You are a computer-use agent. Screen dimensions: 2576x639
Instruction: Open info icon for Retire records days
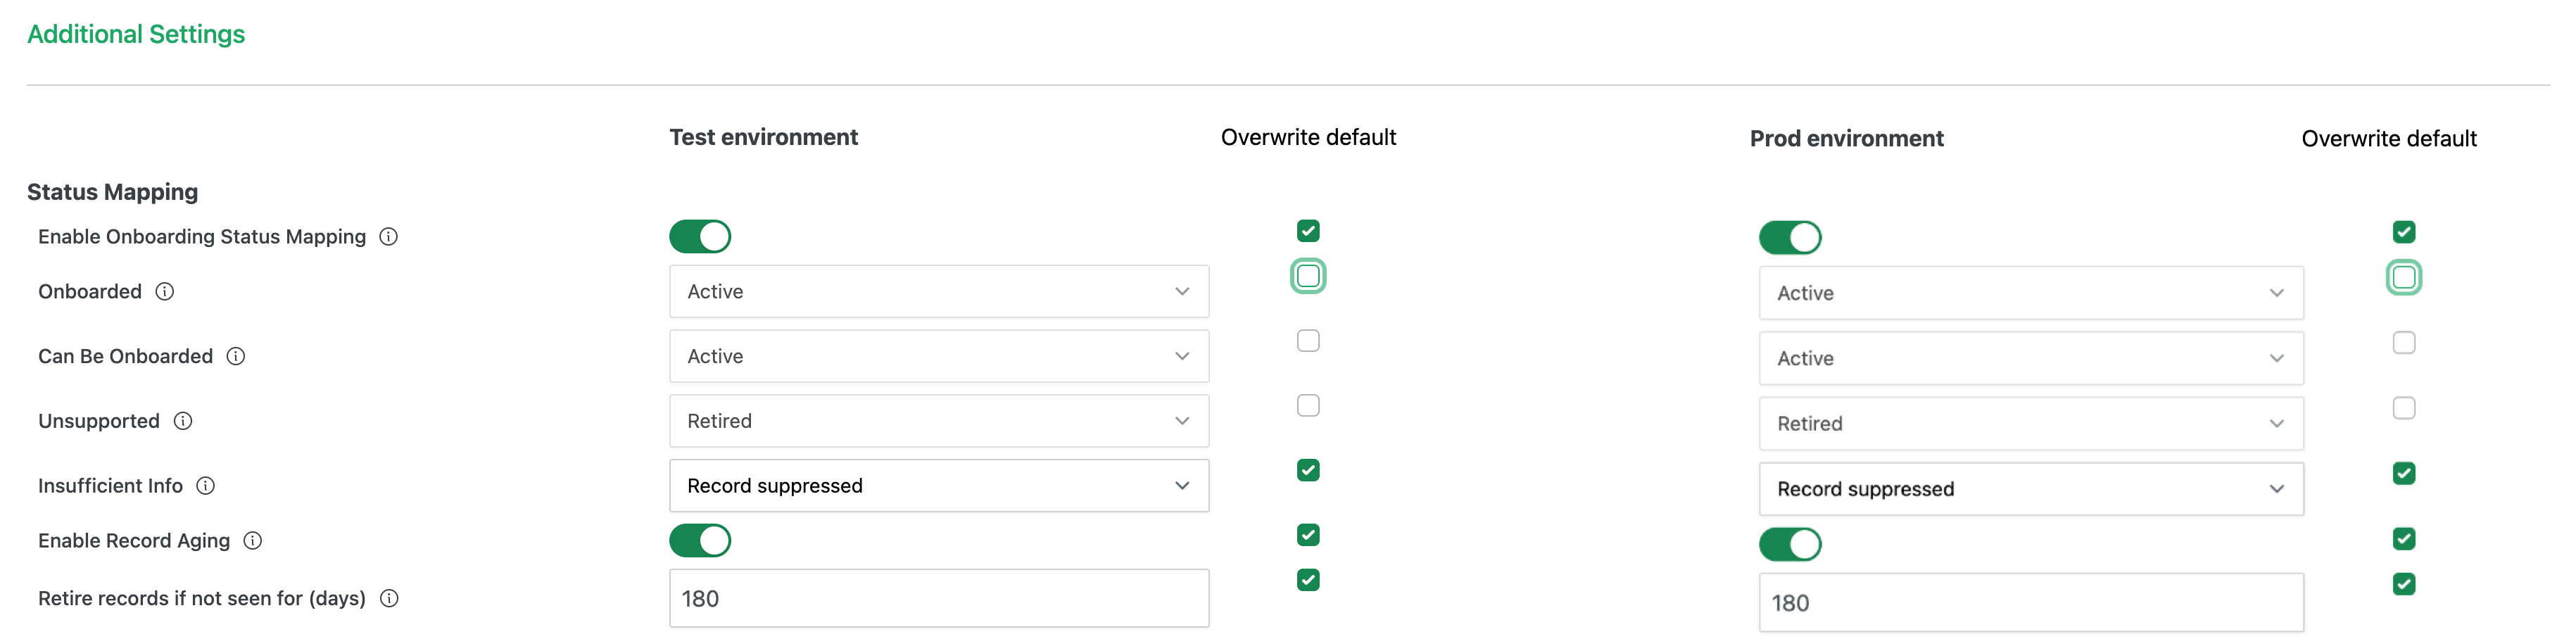pyautogui.click(x=390, y=599)
